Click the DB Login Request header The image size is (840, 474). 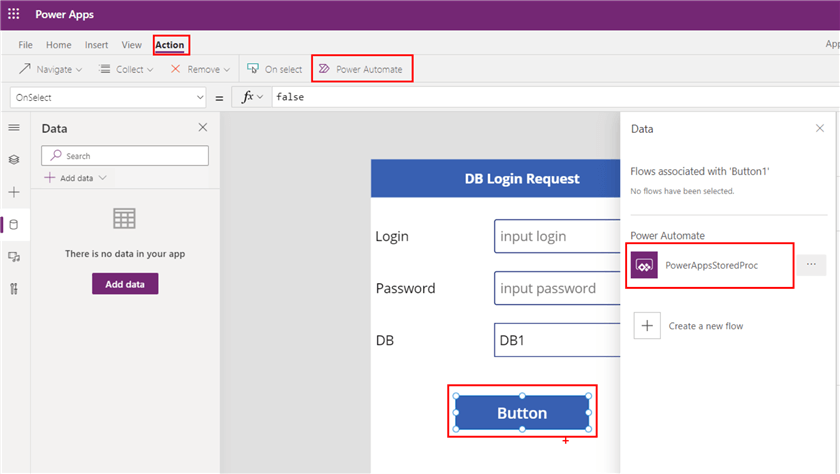496,178
